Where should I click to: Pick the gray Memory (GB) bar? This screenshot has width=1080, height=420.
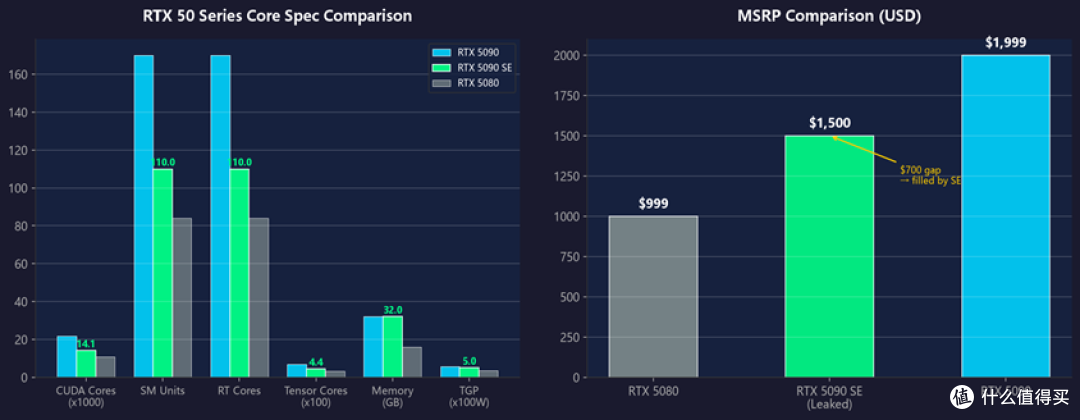coord(412,362)
